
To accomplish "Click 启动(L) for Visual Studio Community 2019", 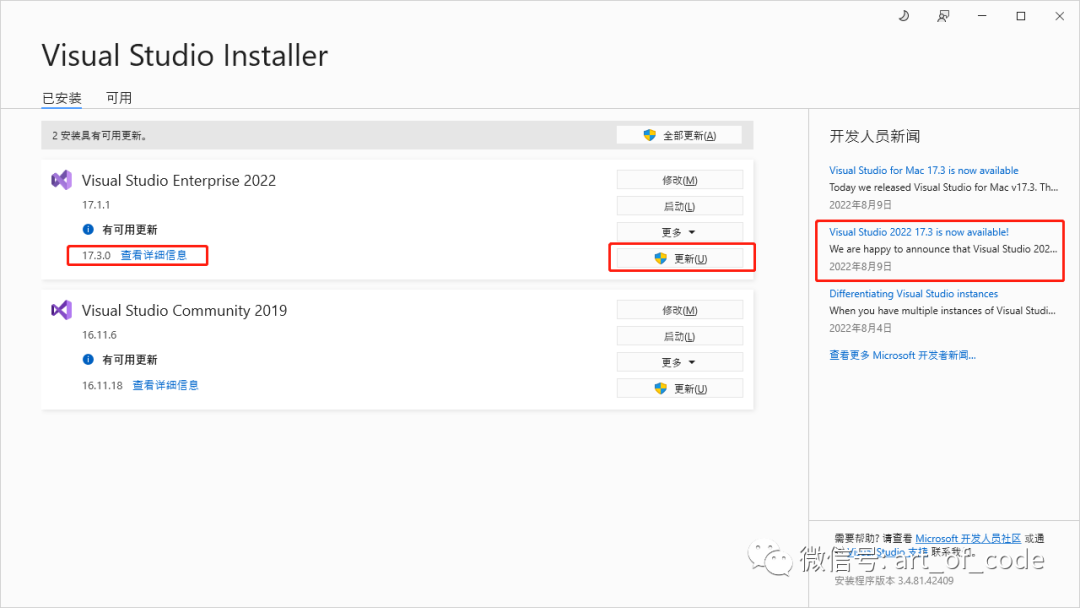I will coord(680,336).
